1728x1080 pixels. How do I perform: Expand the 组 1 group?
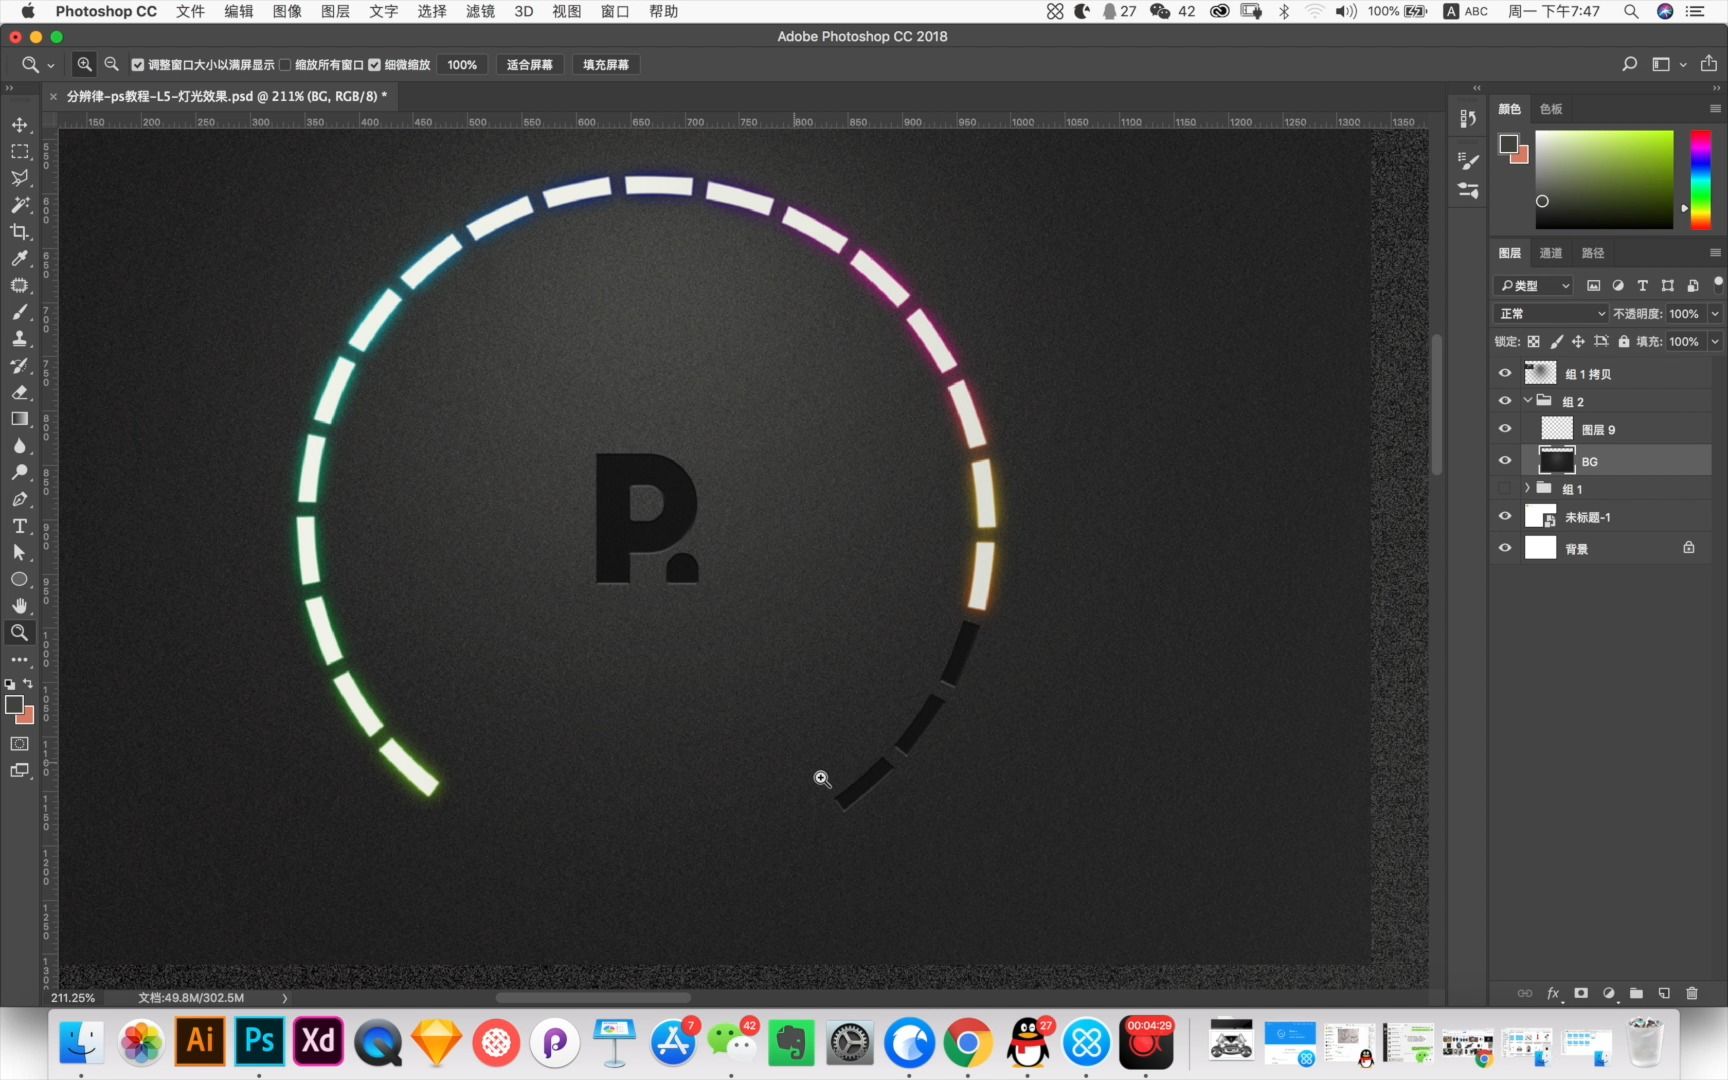[x=1527, y=488]
